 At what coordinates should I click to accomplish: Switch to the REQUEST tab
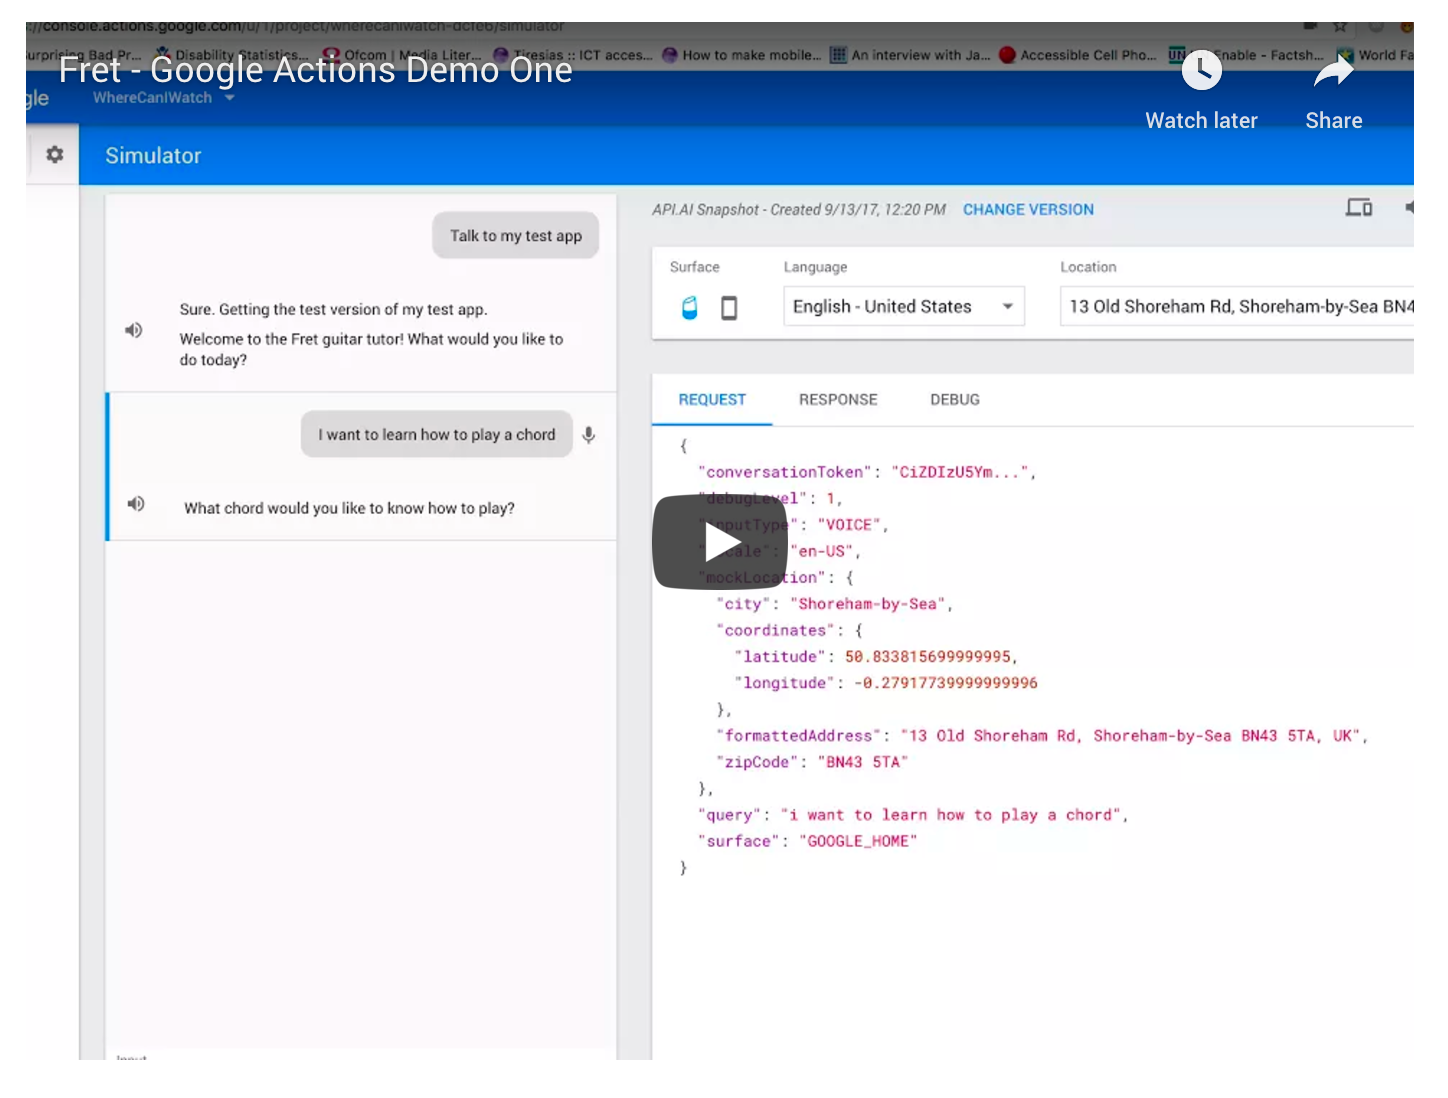712,399
